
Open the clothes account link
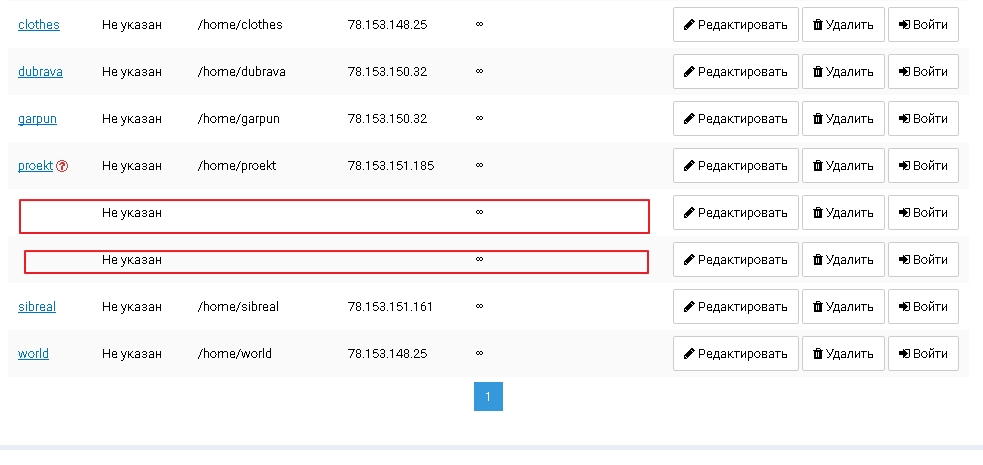tap(39, 24)
